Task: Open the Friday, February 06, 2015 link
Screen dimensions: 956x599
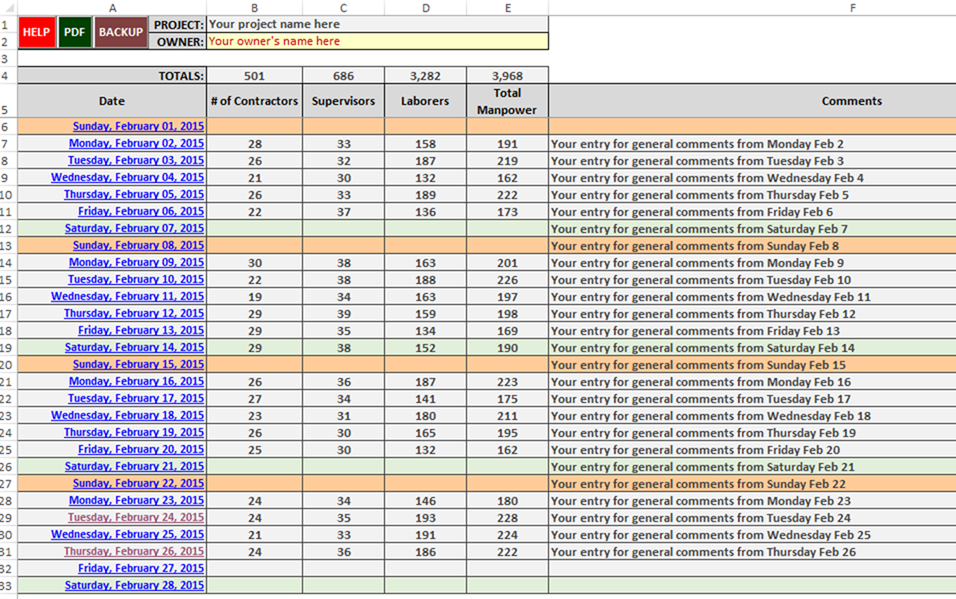Action: (x=141, y=212)
